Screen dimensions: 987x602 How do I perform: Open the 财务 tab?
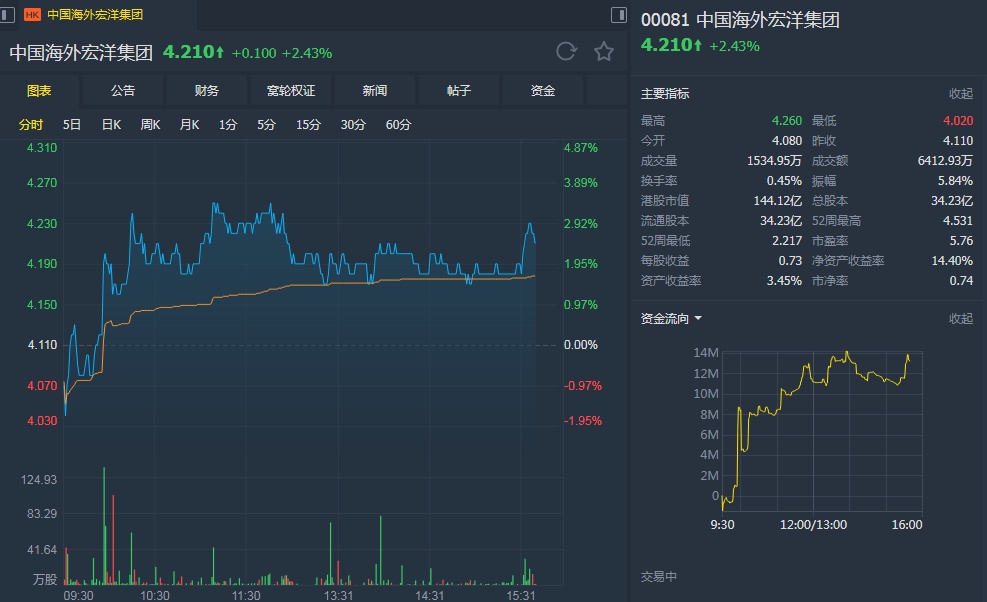pos(207,91)
